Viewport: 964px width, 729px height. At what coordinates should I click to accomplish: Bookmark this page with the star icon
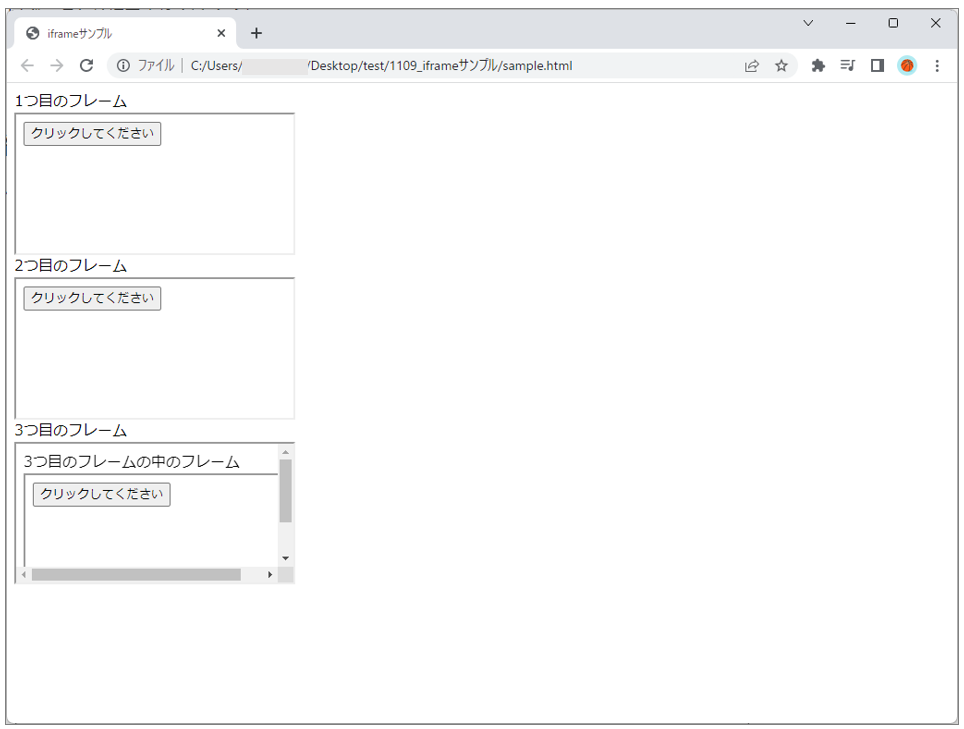pyautogui.click(x=781, y=66)
